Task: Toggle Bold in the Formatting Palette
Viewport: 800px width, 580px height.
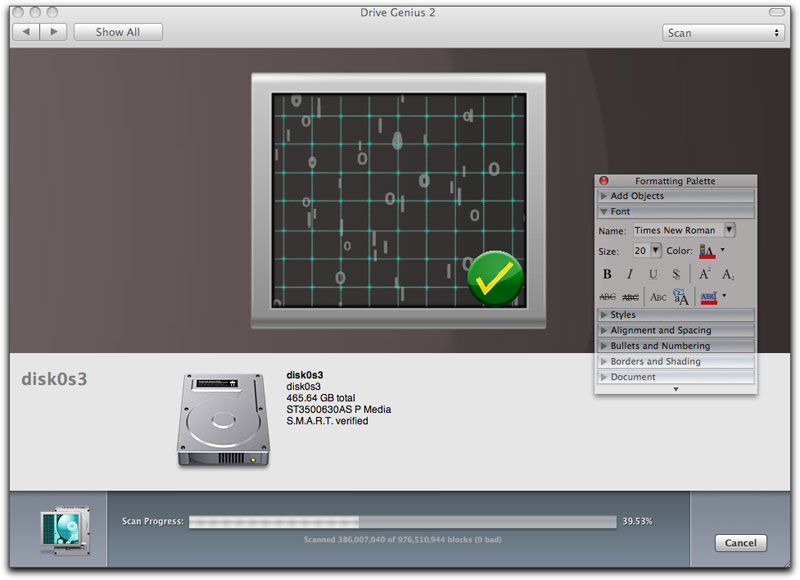Action: click(607, 274)
